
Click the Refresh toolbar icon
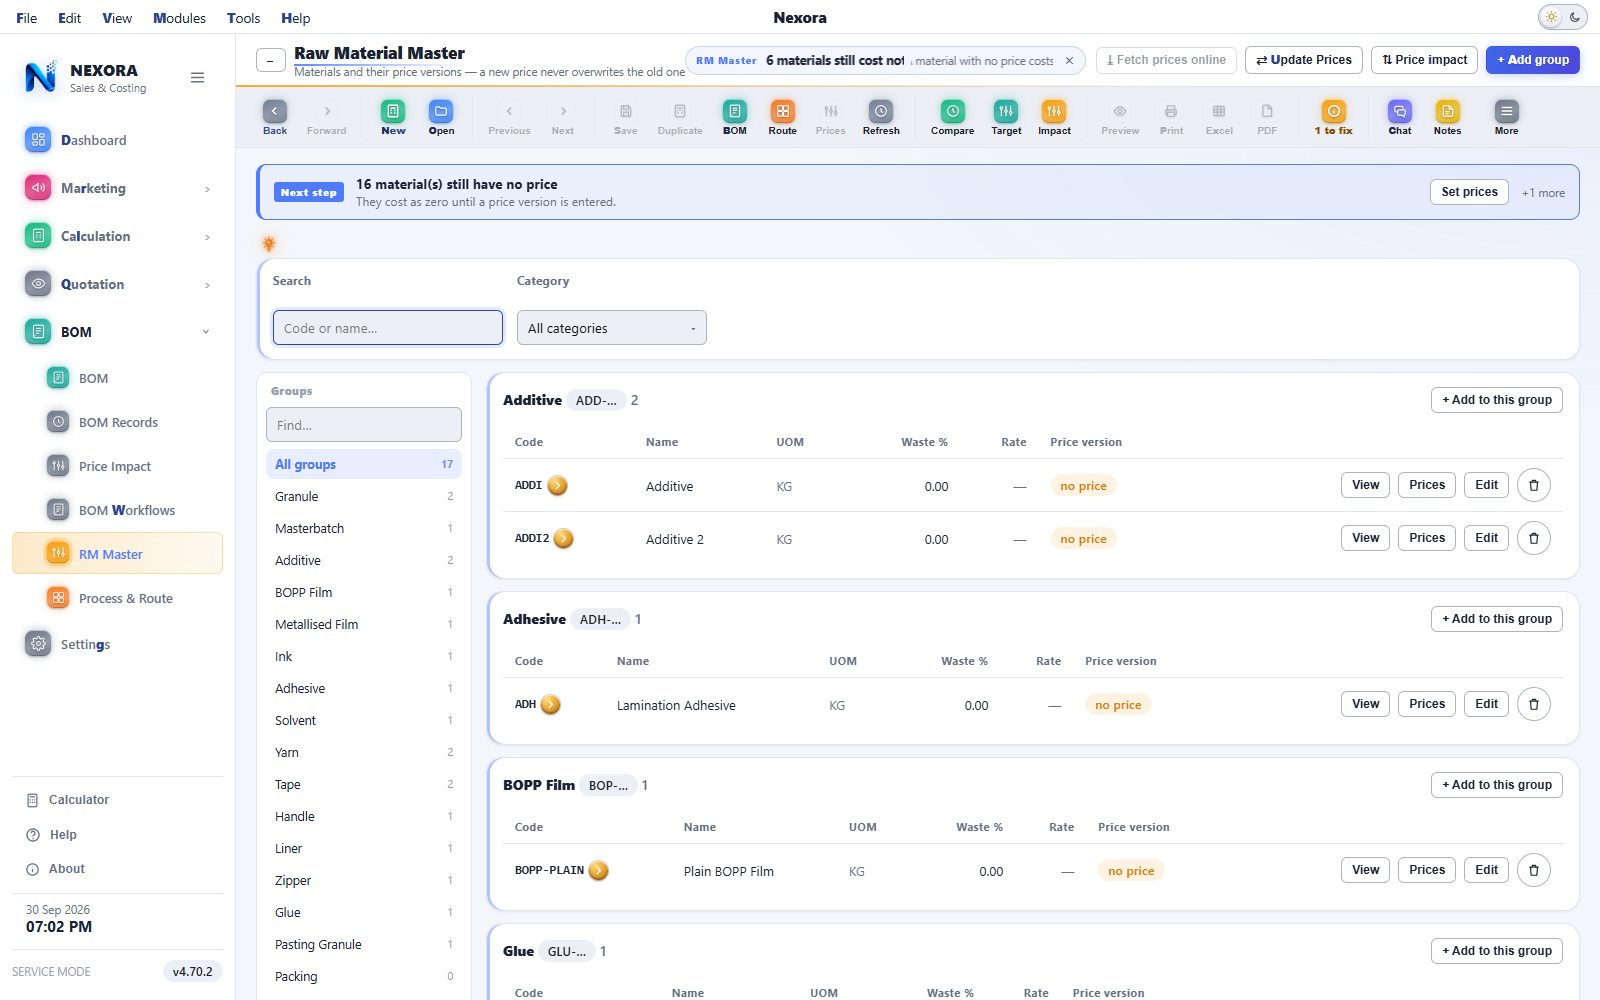881,117
